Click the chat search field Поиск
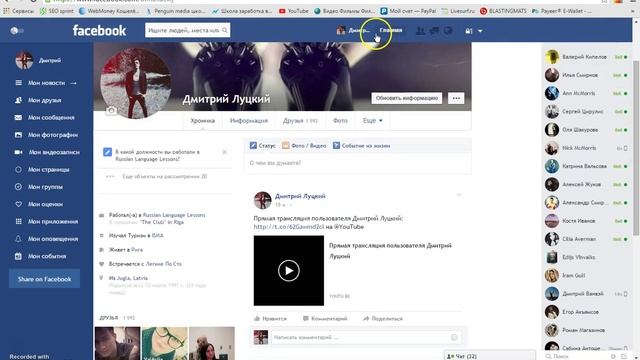The image size is (640, 360). click(x=578, y=356)
